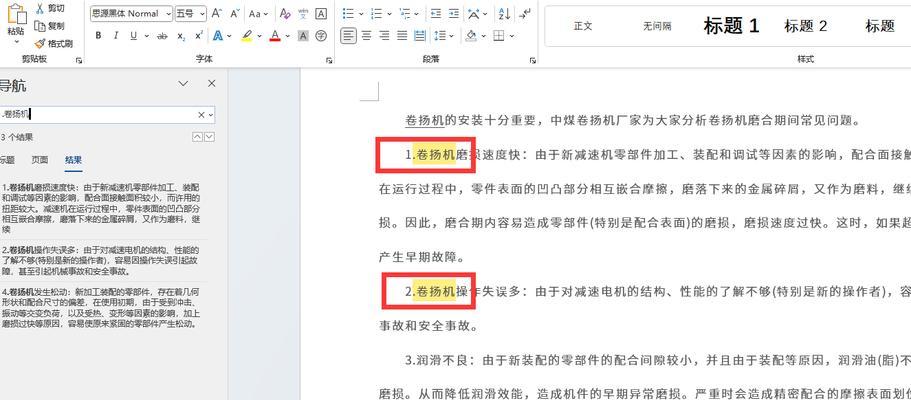The width and height of the screenshot is (911, 400).
Task: Toggle underline formatting
Action: tap(133, 36)
